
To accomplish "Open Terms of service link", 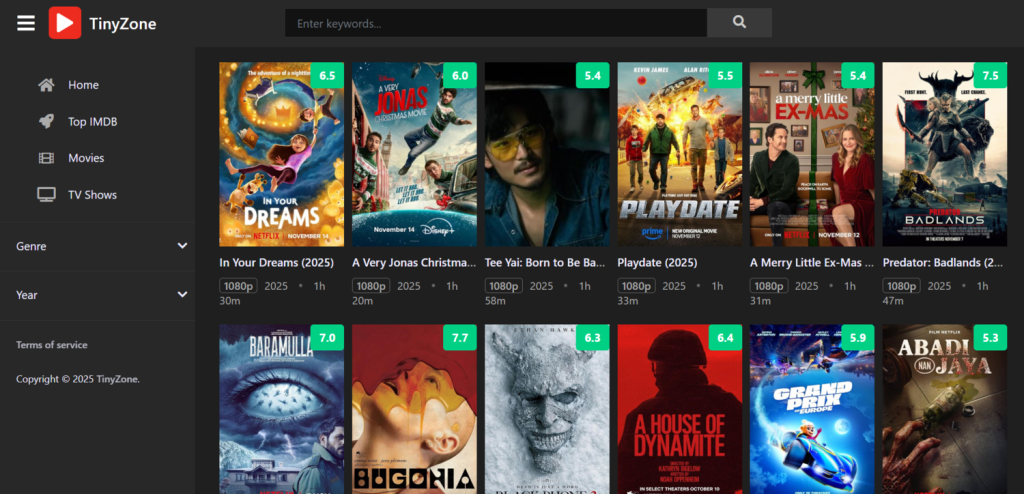I will click(52, 345).
